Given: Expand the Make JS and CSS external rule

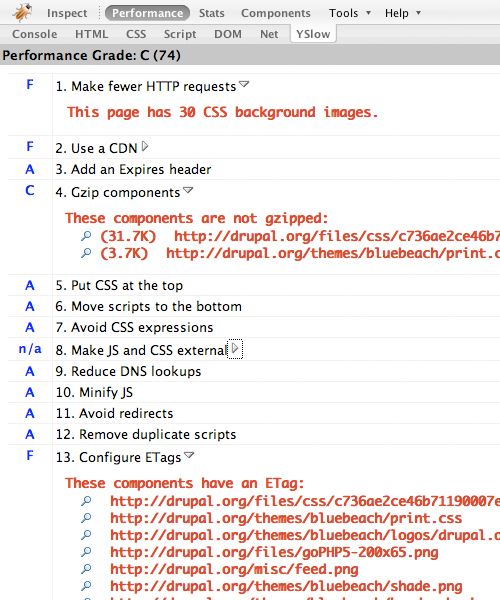Looking at the screenshot, I should (x=235, y=349).
